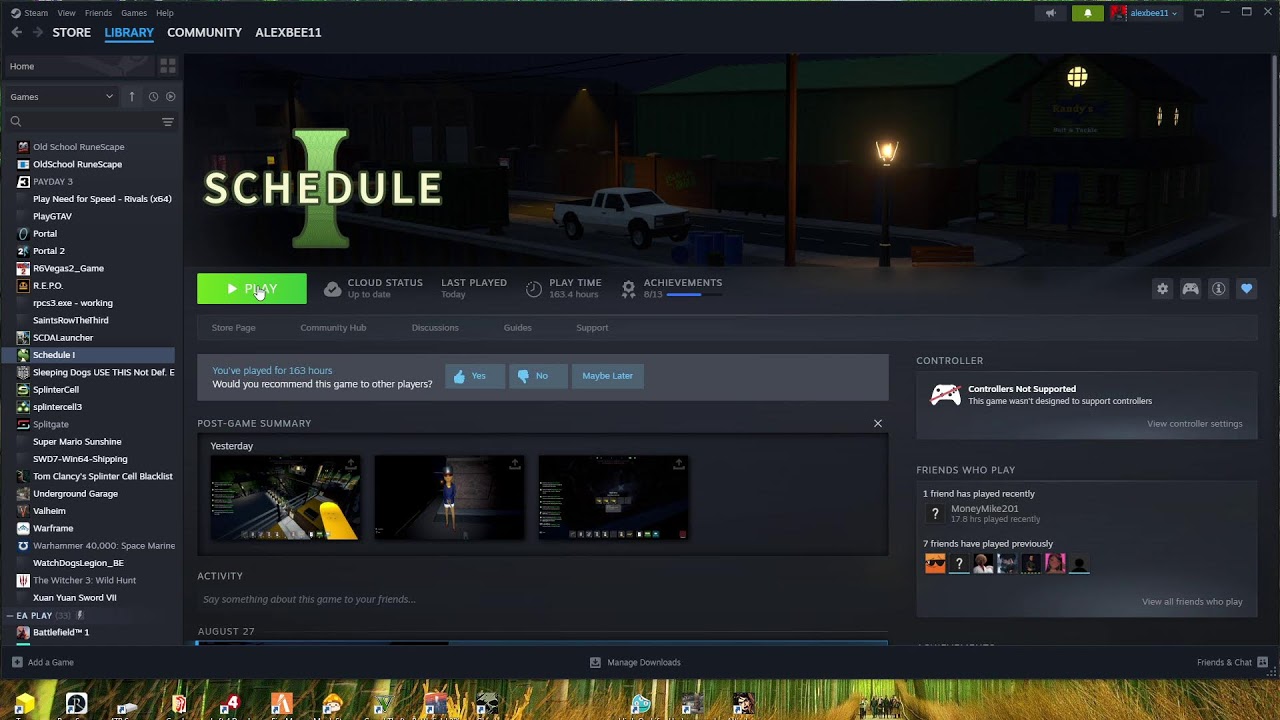1280x720 pixels.
Task: Open the Community Hub link
Action: click(333, 328)
